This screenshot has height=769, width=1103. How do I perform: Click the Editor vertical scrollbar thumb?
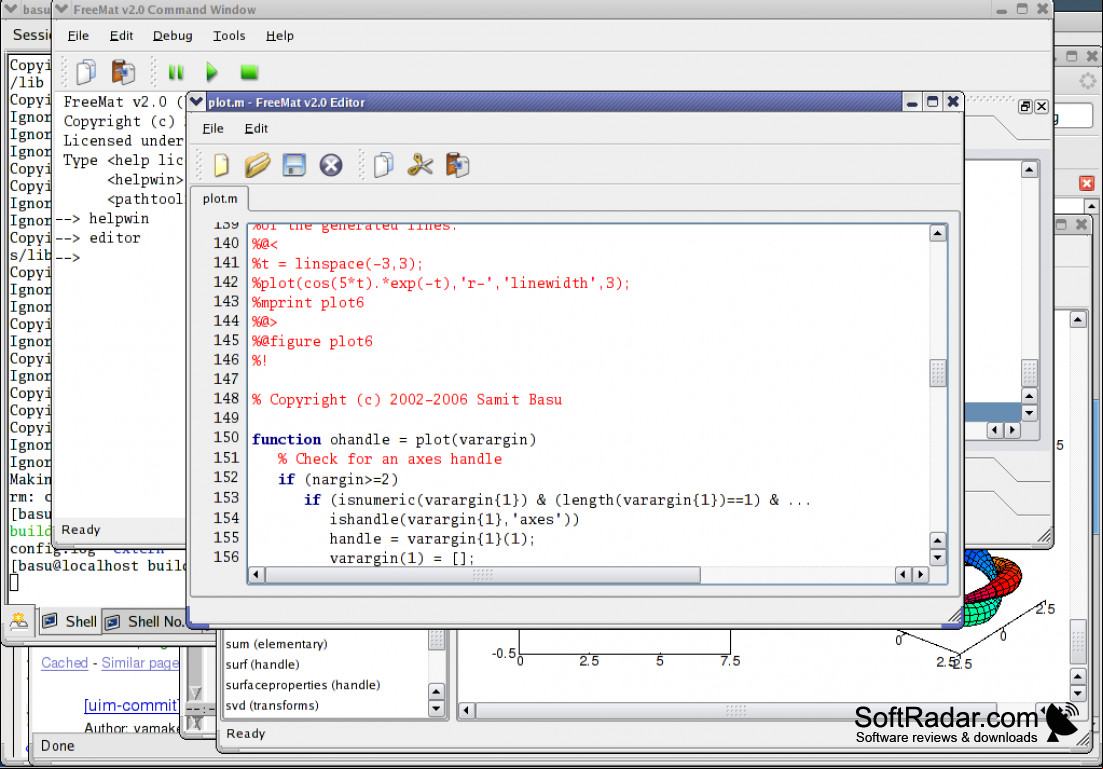(938, 373)
